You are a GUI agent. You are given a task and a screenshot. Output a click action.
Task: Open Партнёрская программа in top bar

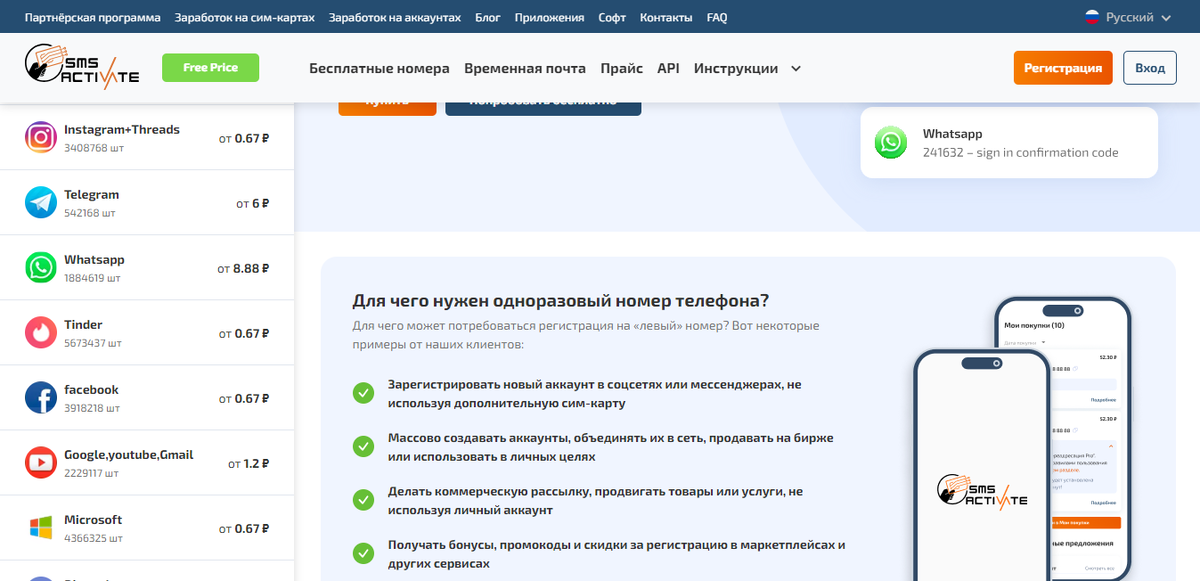pos(93,18)
